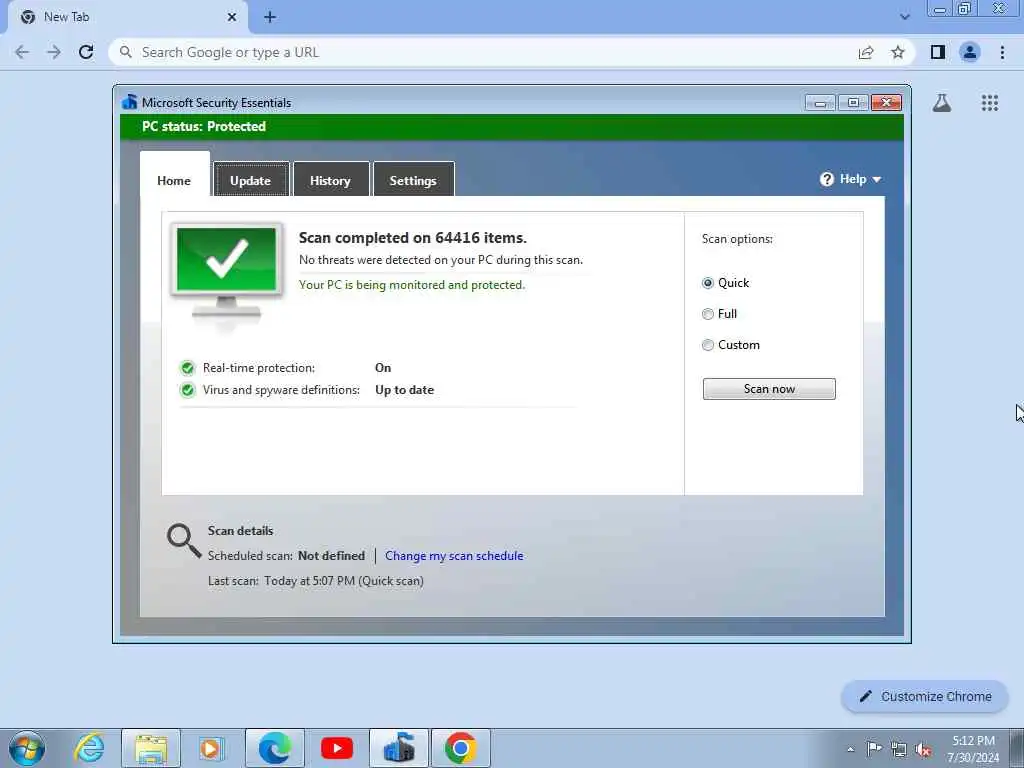Go back in Chrome

click(x=22, y=52)
